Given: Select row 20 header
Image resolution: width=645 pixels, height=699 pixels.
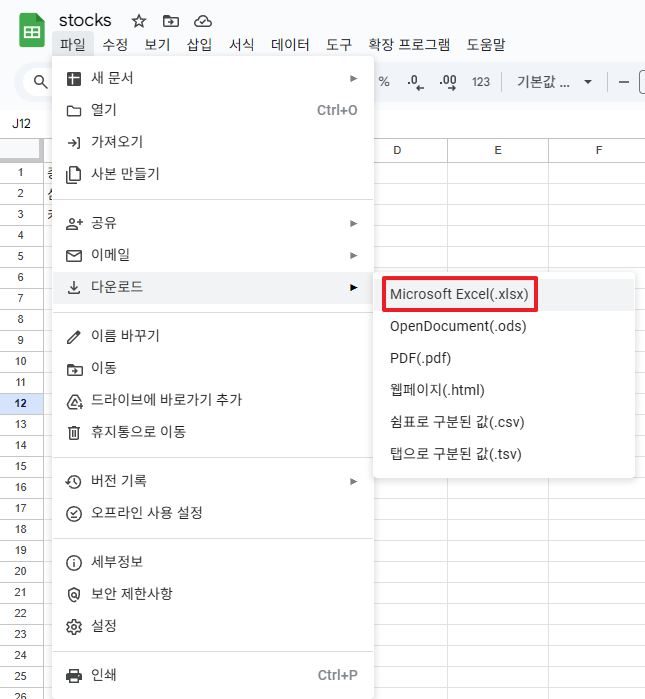Looking at the screenshot, I should pyautogui.click(x=21, y=572).
